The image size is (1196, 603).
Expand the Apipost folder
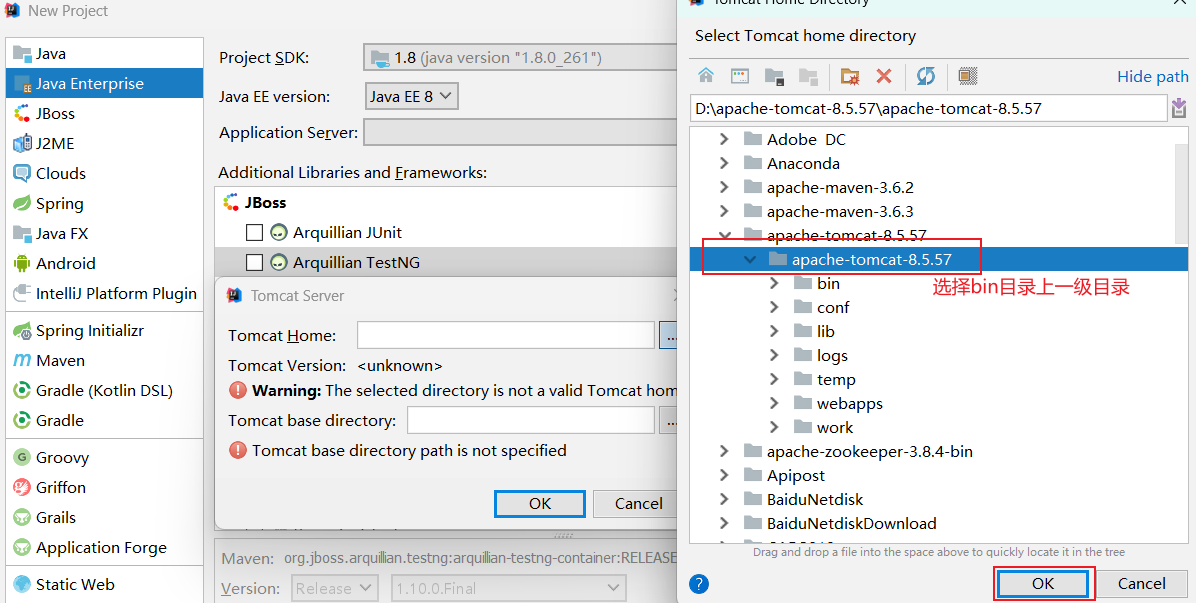point(725,476)
